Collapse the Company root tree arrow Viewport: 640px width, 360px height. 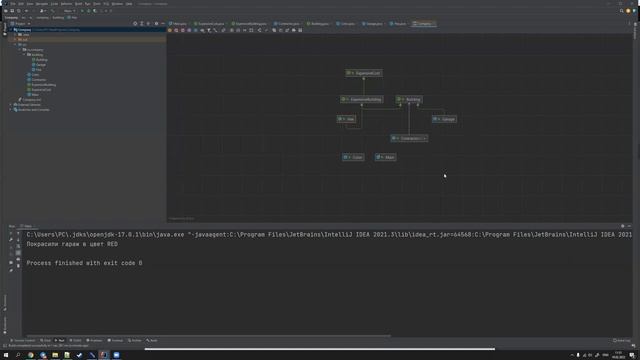pos(11,30)
